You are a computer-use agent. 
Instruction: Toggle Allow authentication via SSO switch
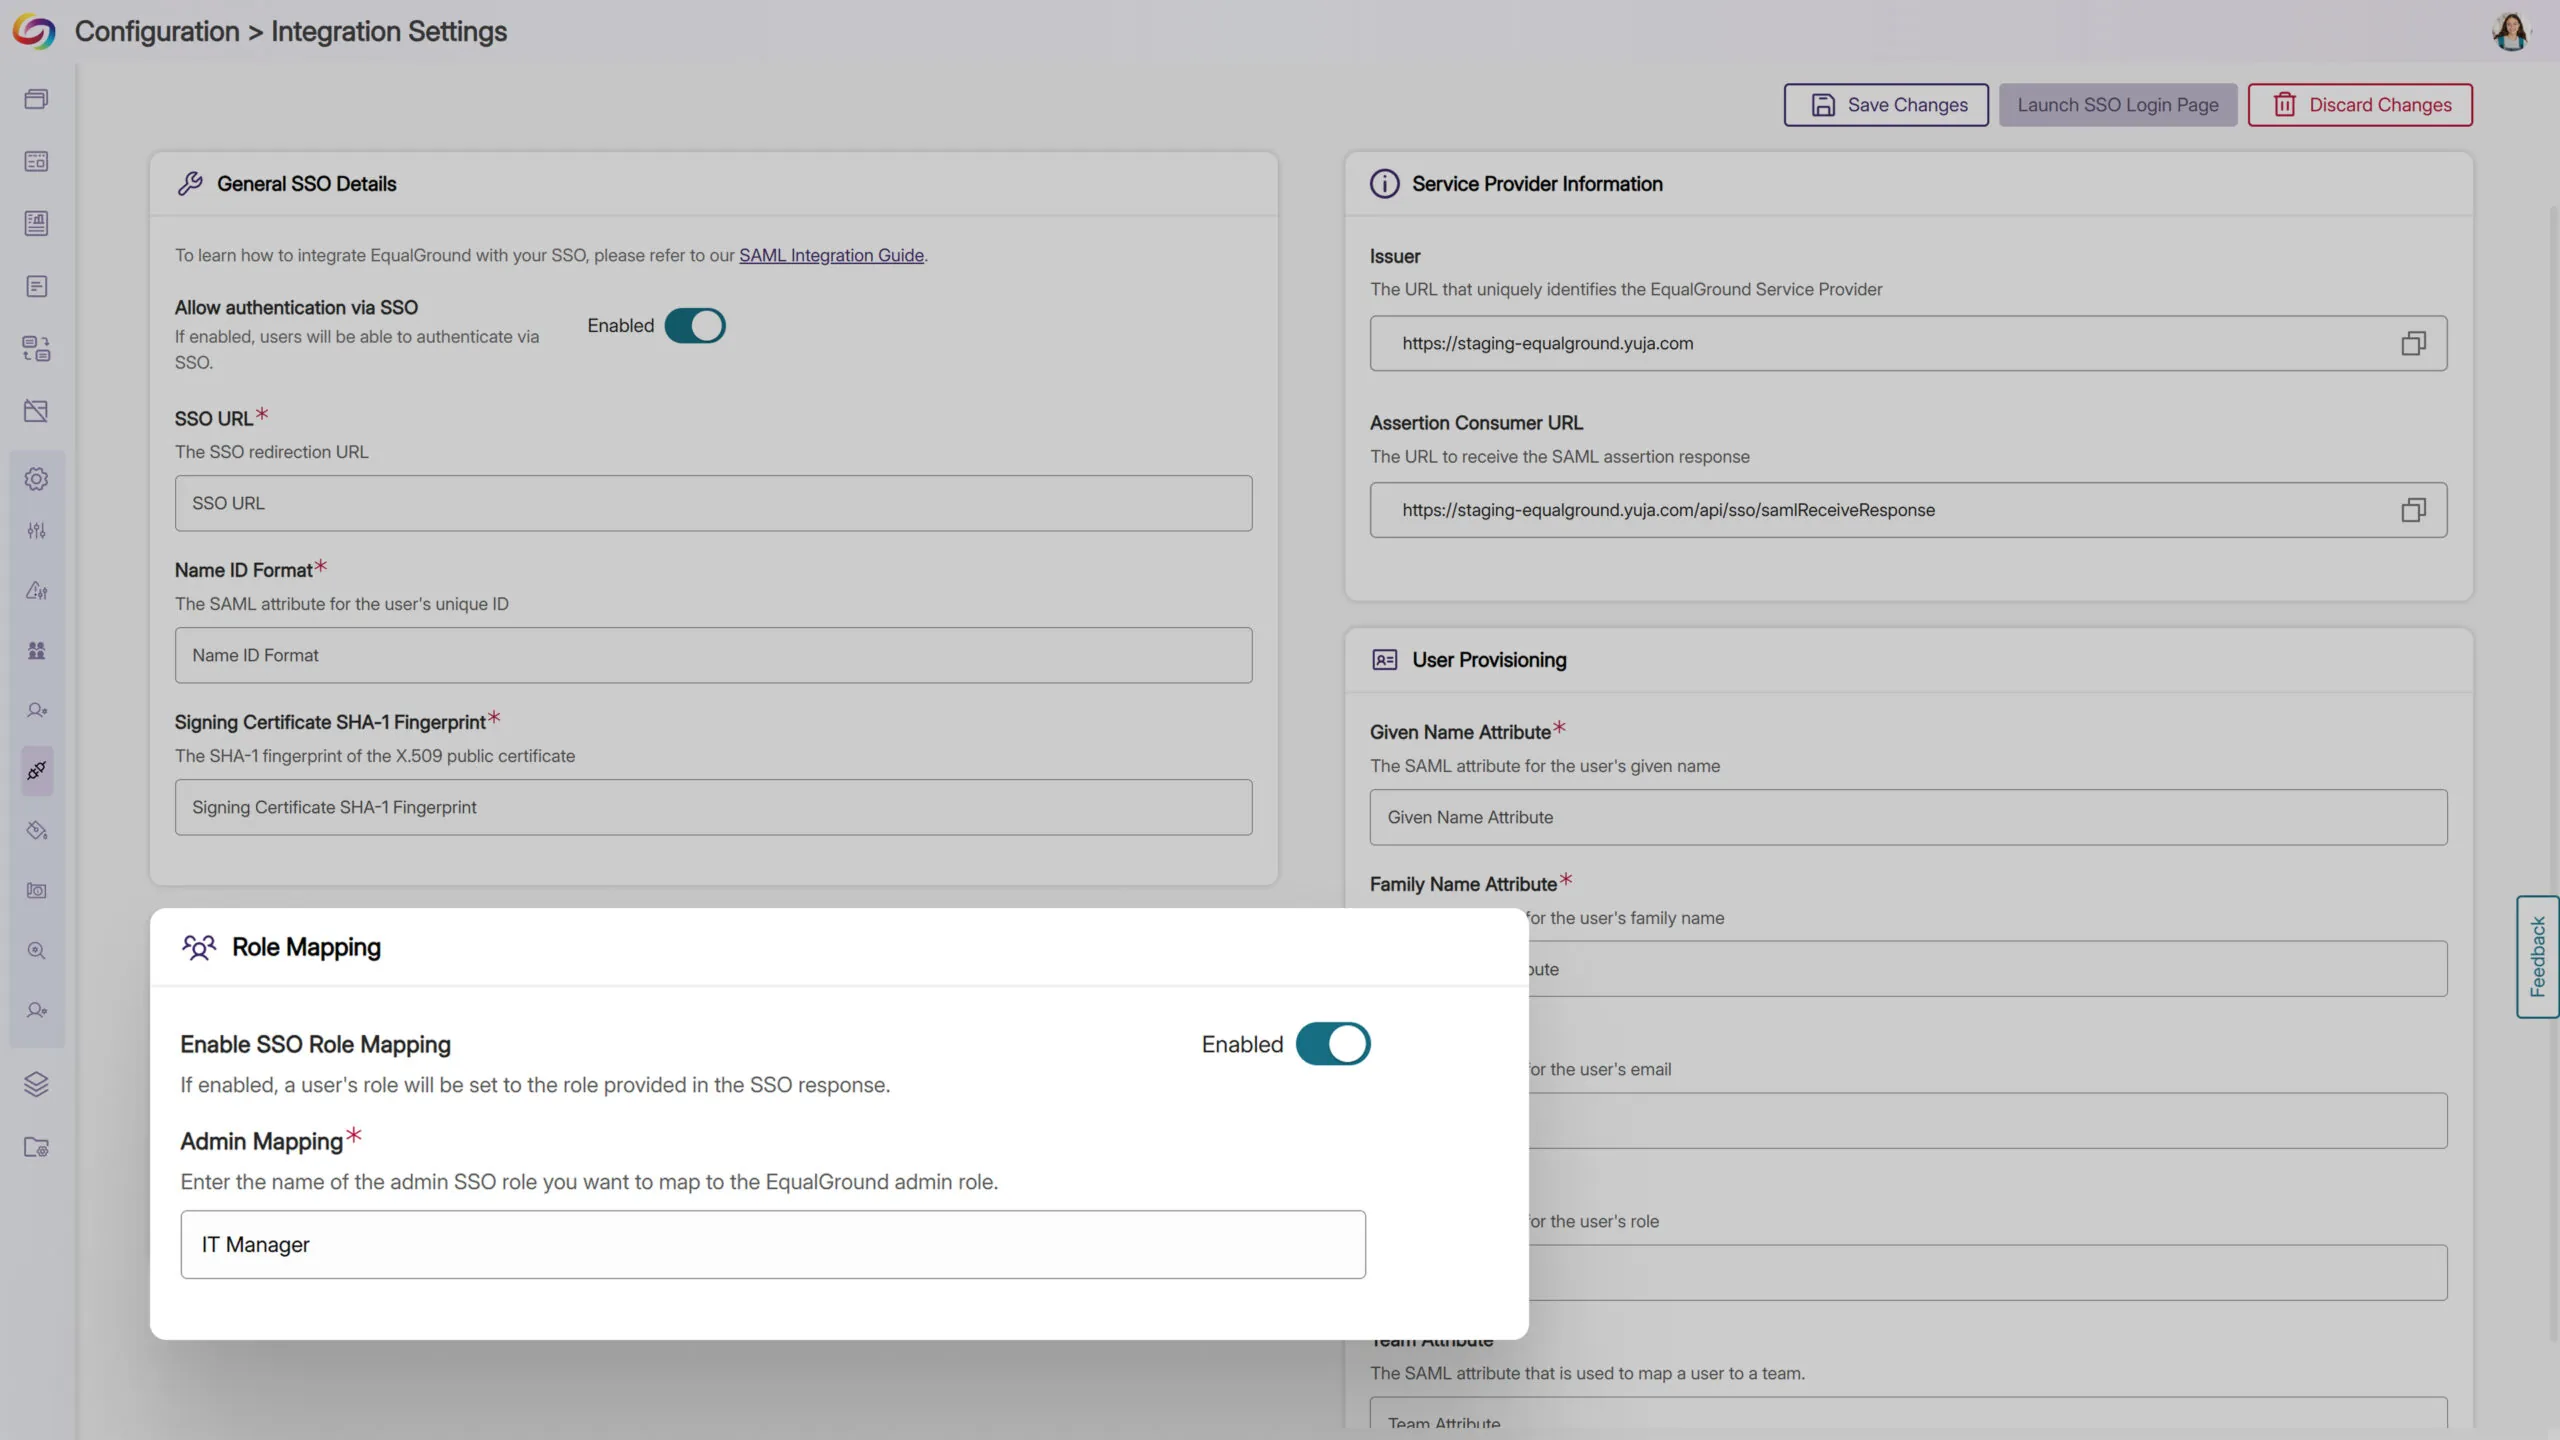pos(695,326)
